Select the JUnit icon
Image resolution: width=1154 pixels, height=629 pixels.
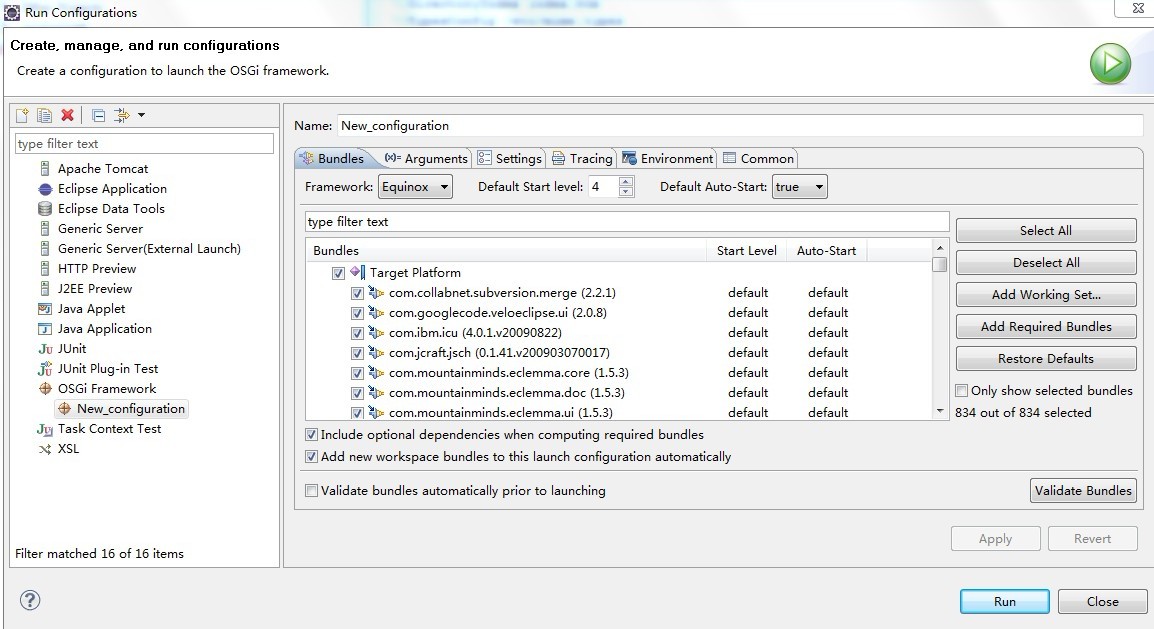45,349
